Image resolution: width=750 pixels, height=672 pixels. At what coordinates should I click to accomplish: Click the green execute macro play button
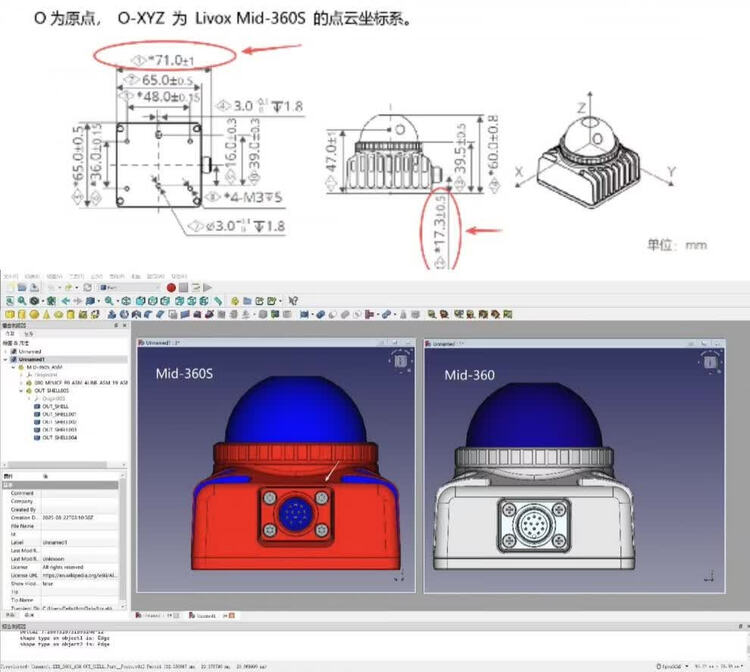208,287
